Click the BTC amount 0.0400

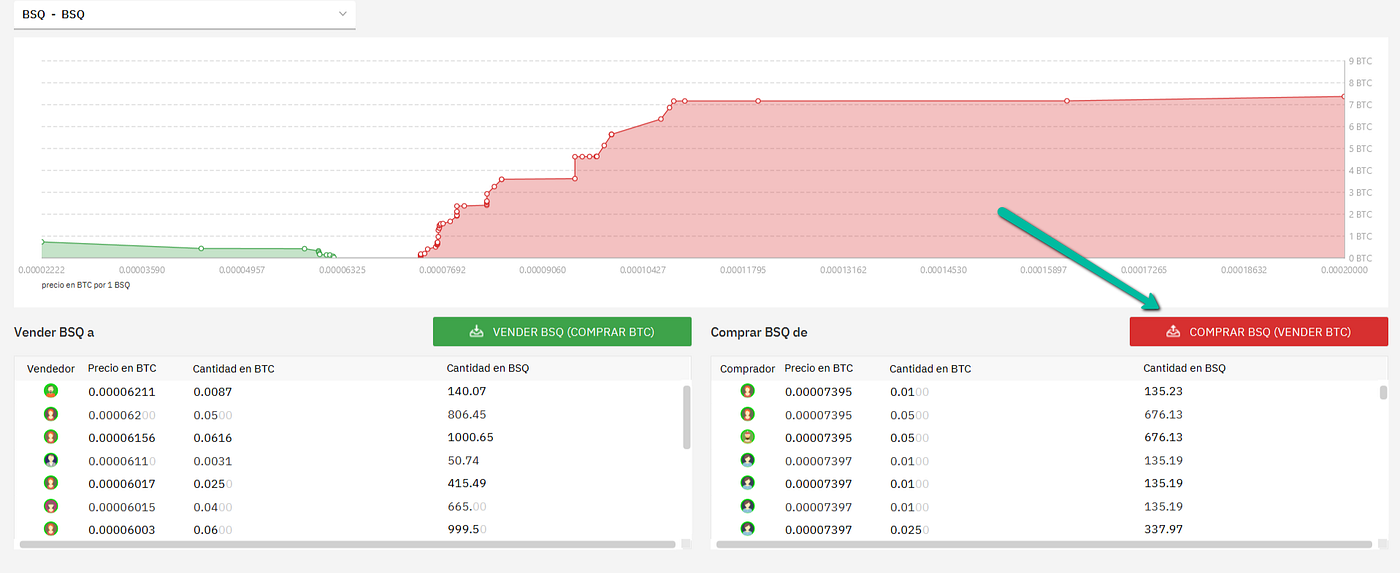tap(213, 507)
